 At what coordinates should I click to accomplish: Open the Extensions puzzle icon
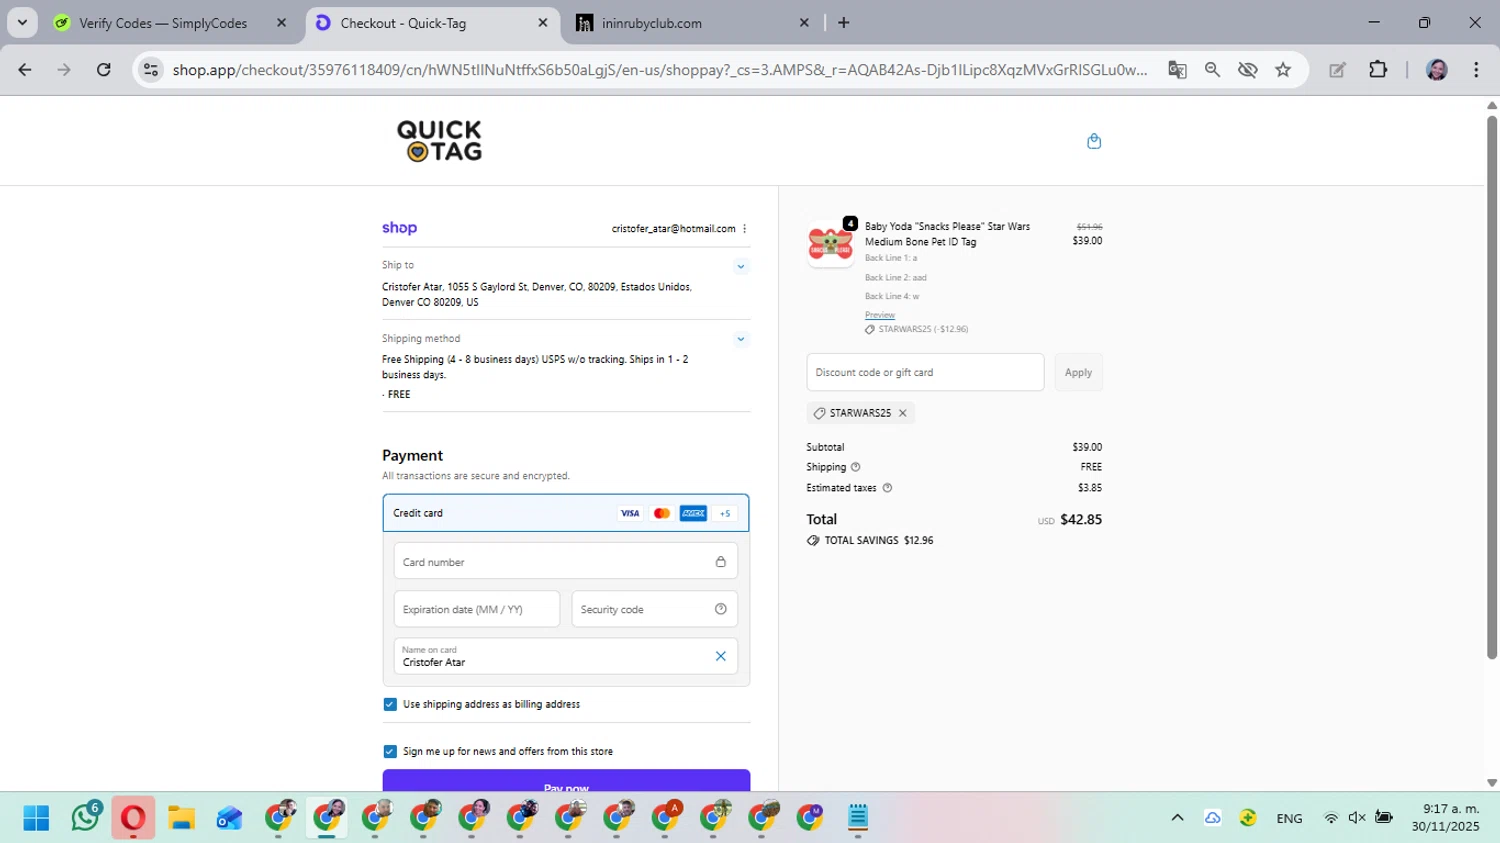[x=1378, y=70]
